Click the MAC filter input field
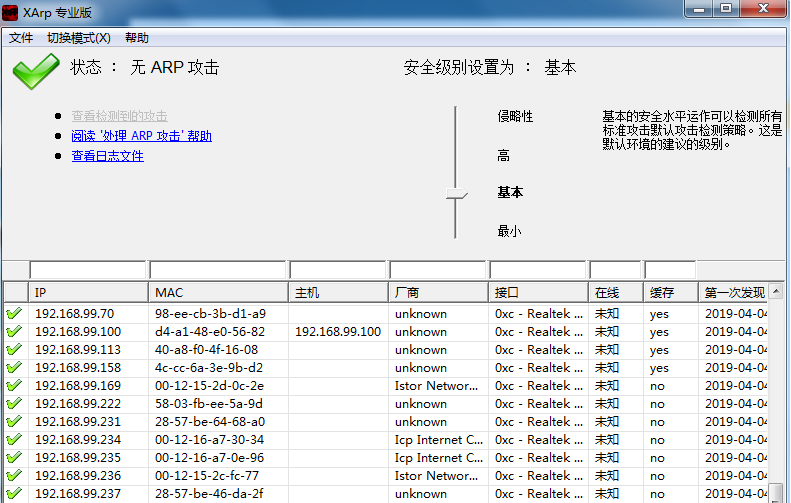This screenshot has width=791, height=503. pyautogui.click(x=218, y=270)
